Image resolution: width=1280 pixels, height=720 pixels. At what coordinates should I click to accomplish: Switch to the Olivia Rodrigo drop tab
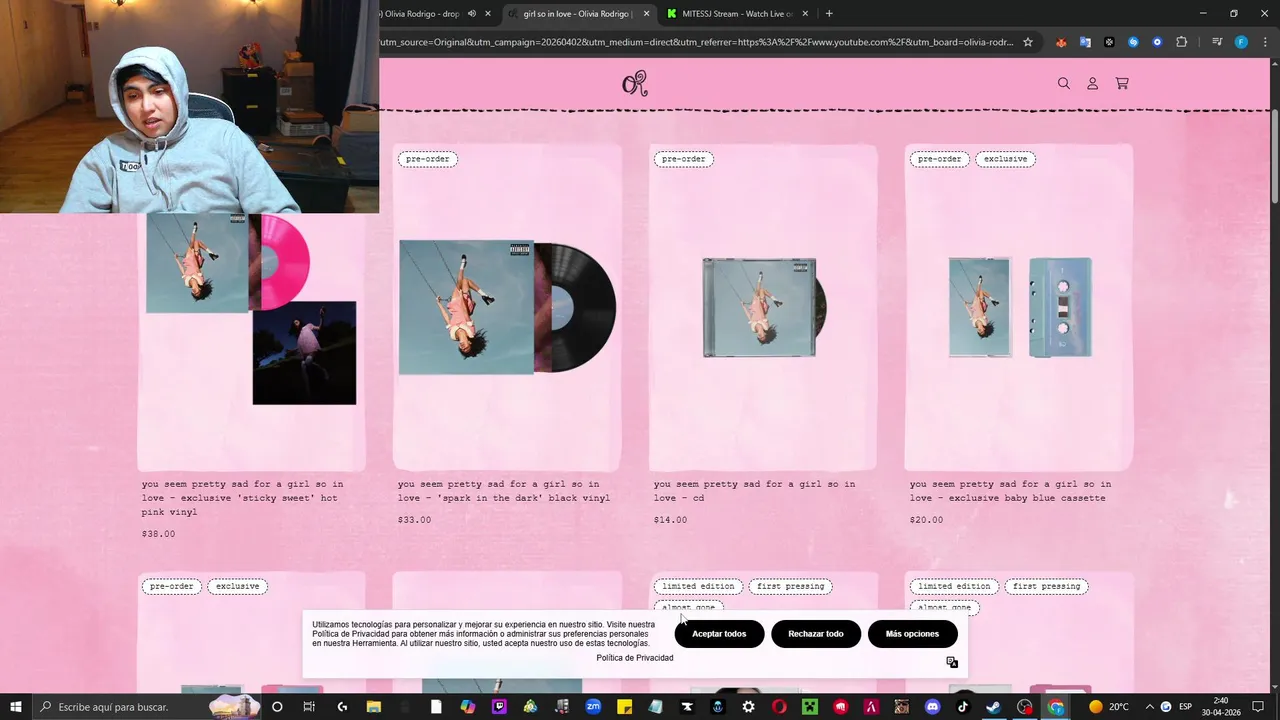click(420, 14)
